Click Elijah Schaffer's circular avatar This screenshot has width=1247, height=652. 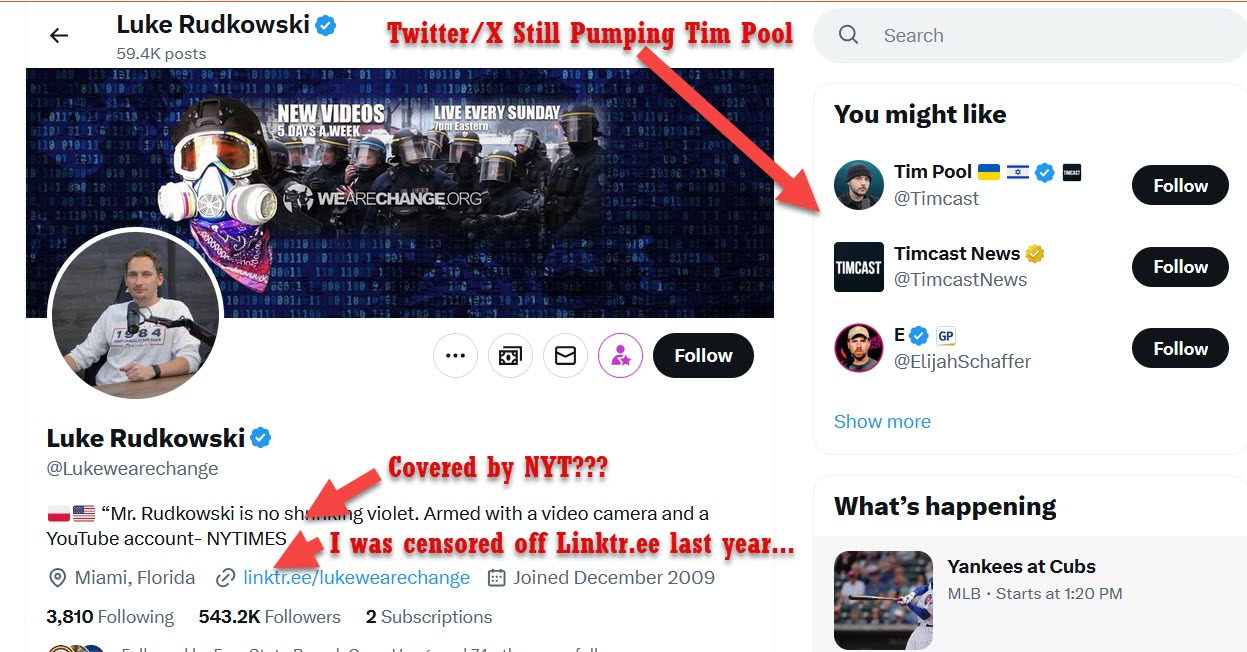[x=859, y=348]
